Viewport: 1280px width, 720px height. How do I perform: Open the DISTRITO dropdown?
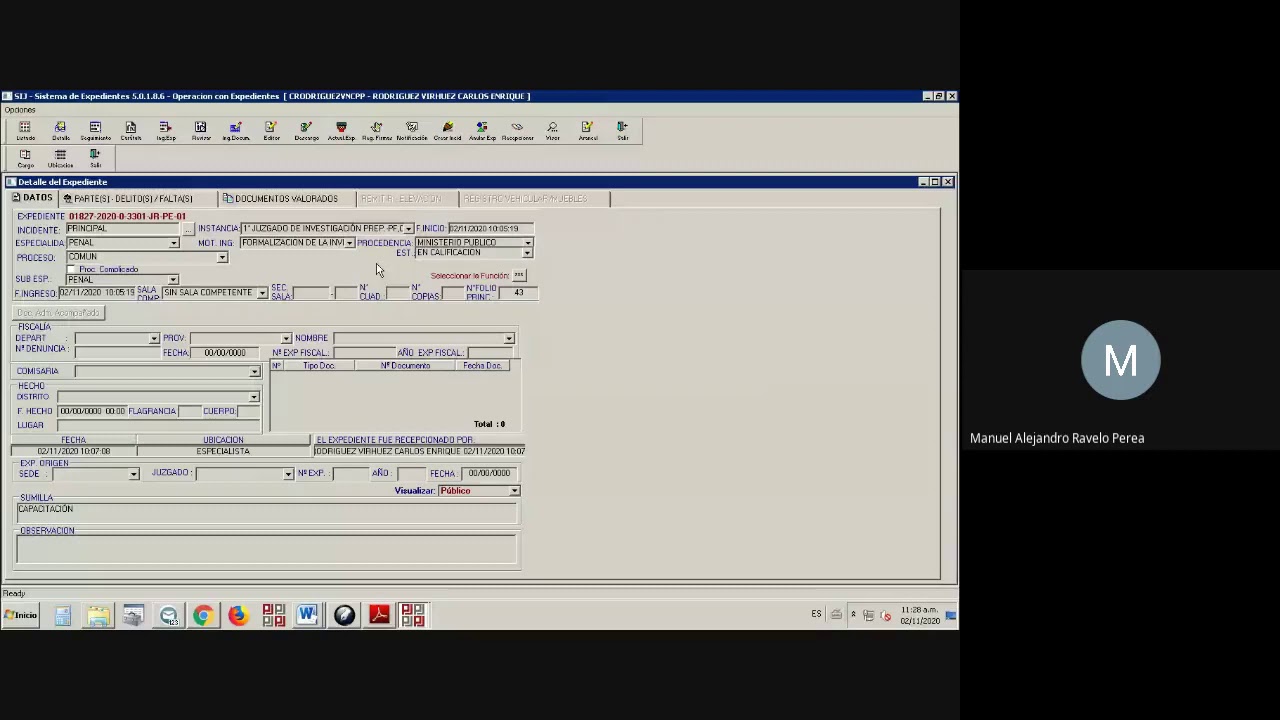click(x=254, y=397)
